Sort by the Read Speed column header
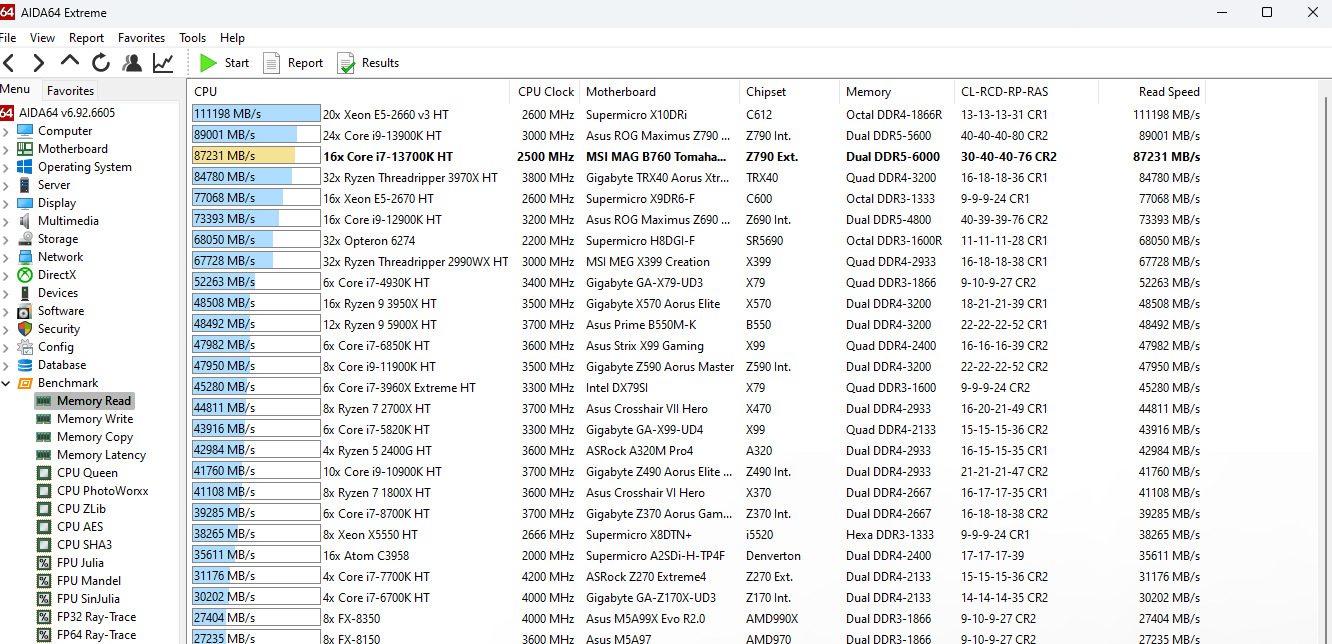Screen dimensions: 1332x644 pos(1168,92)
